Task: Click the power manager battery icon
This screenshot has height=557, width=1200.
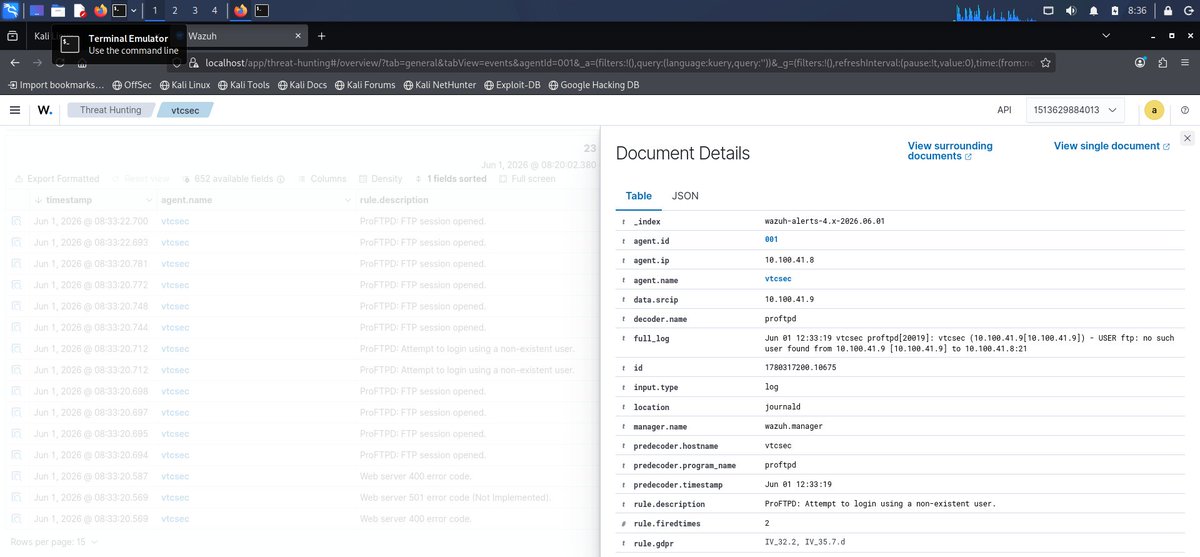Action: coord(1114,10)
